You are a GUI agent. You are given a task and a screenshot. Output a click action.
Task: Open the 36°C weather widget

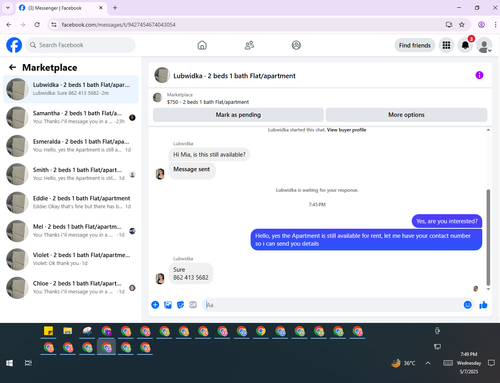click(403, 363)
